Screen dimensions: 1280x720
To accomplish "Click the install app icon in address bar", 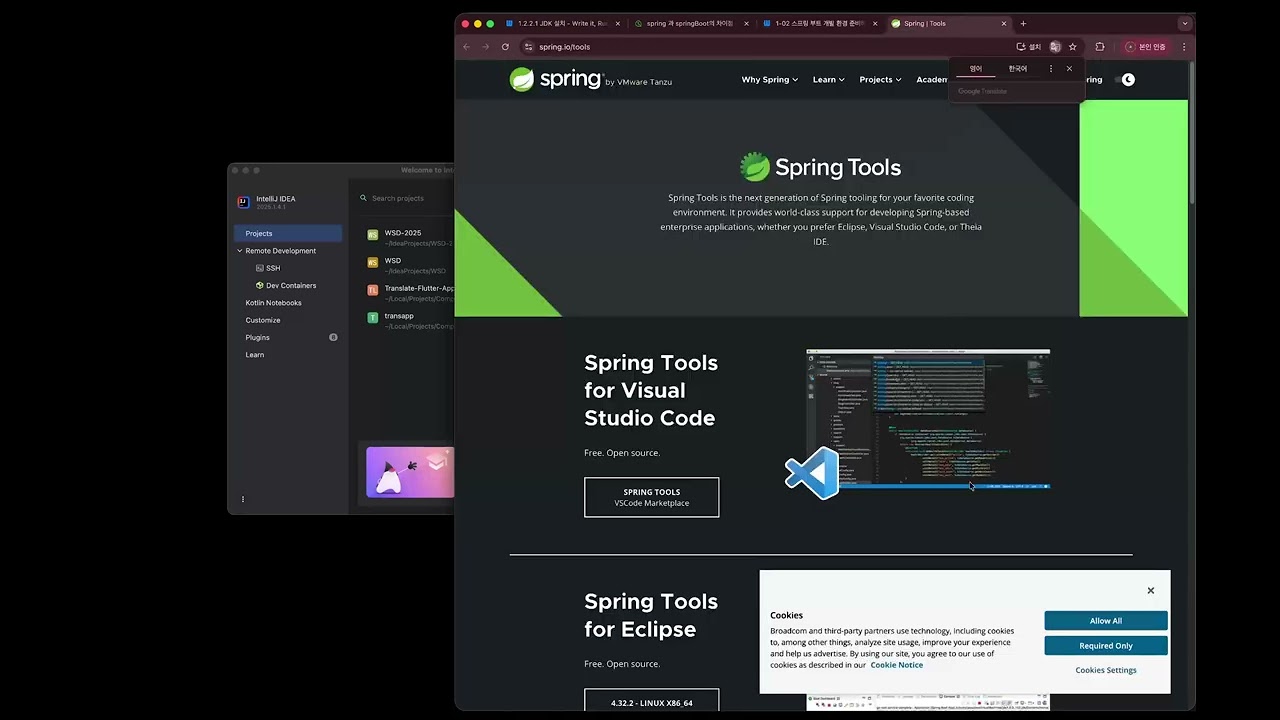I will [x=1028, y=47].
